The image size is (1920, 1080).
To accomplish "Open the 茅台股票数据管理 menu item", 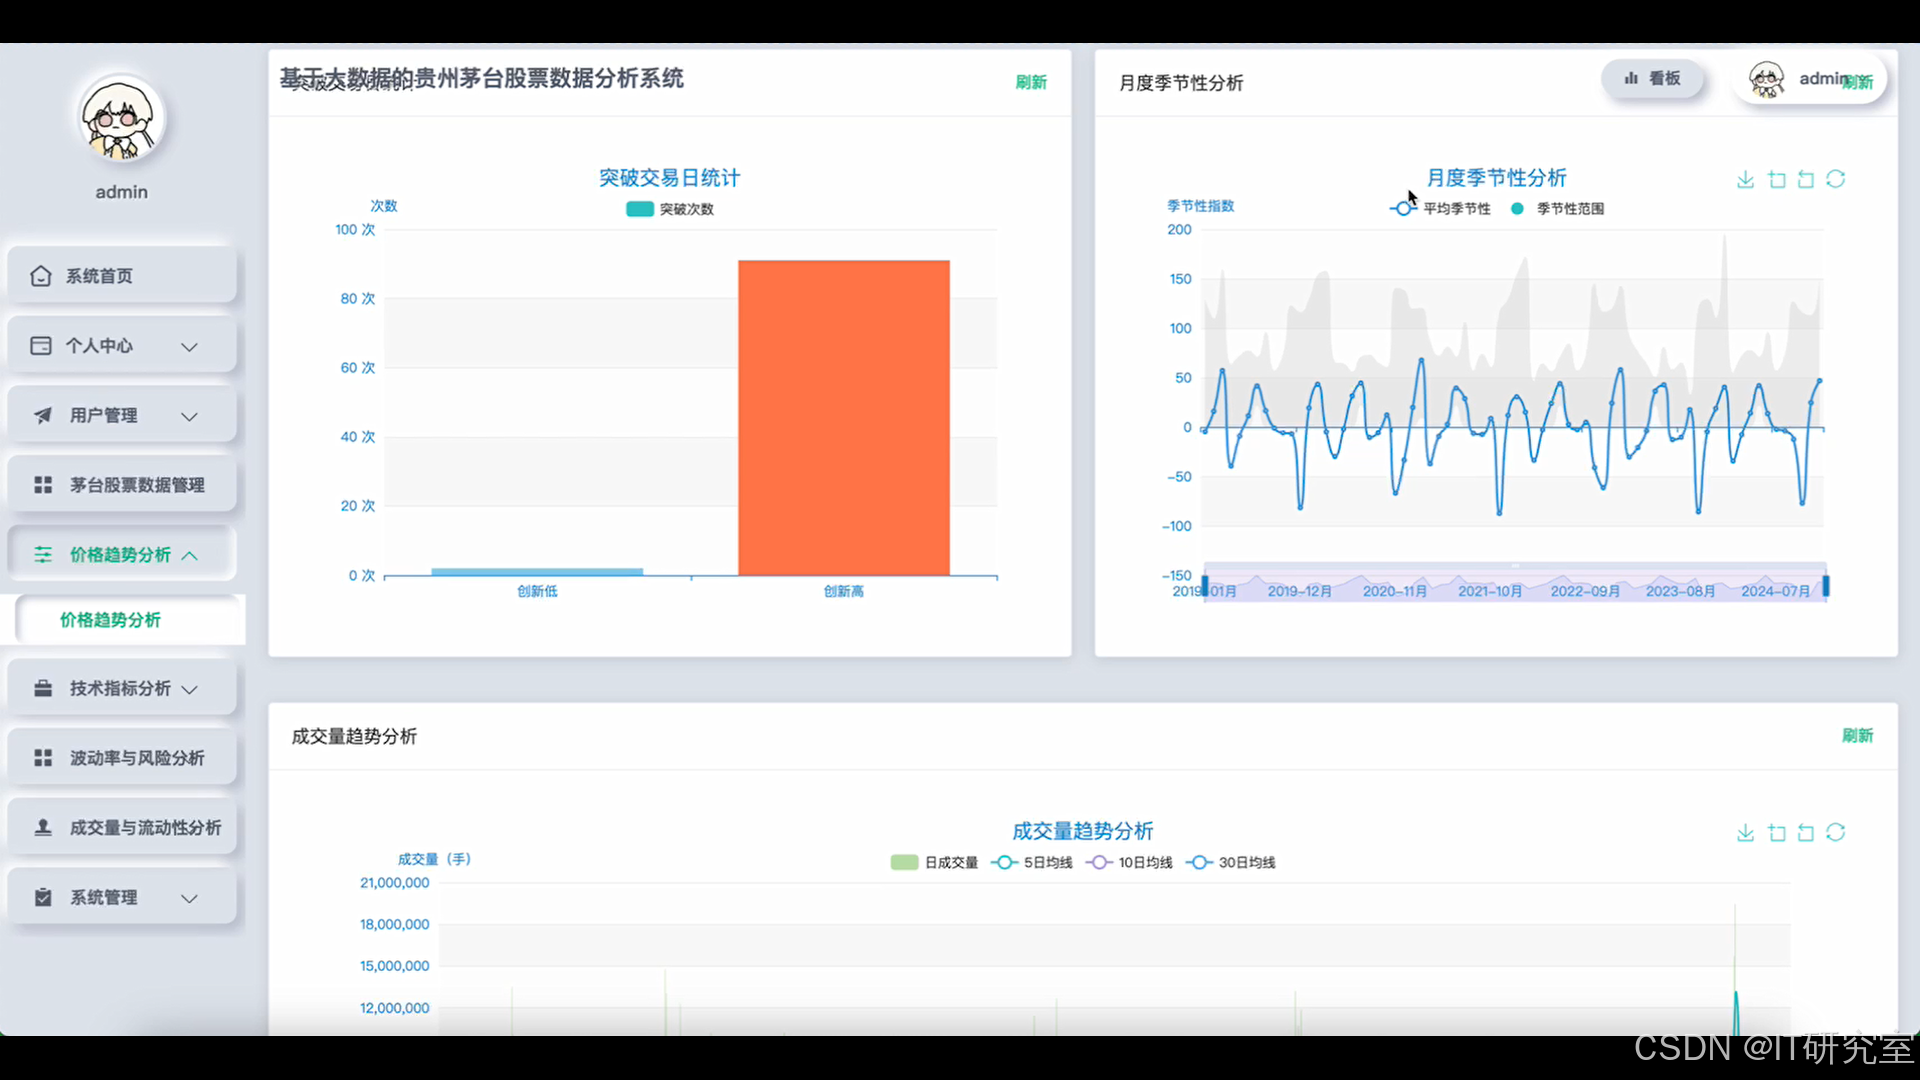I will click(122, 485).
